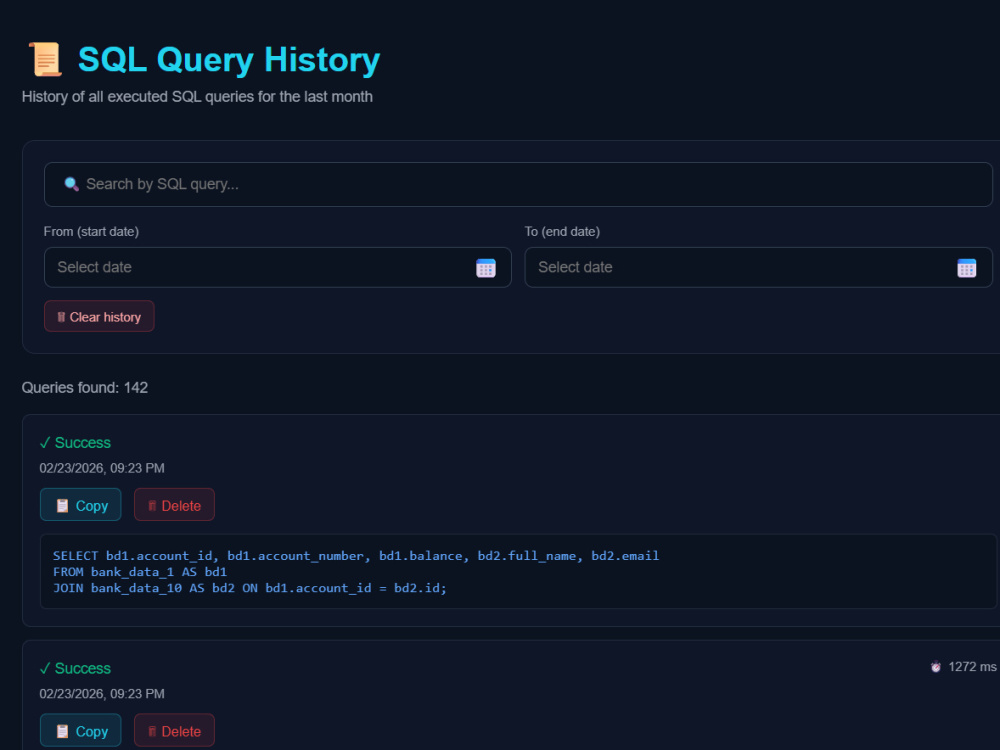Click the 'FROM bank_data_1 AS bd1' line
Viewport: 1000px width, 750px height.
coord(140,571)
